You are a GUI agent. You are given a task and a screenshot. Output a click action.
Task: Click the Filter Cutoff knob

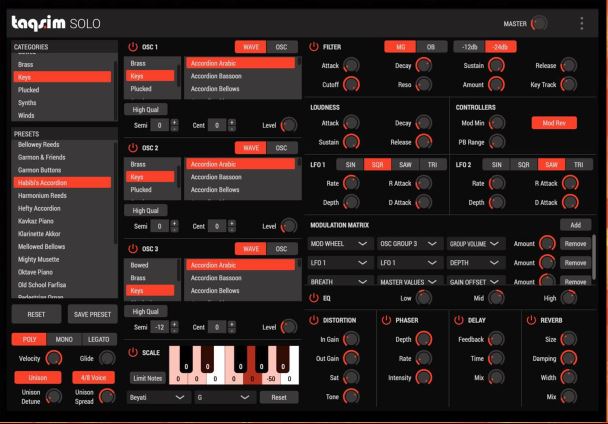tap(351, 85)
